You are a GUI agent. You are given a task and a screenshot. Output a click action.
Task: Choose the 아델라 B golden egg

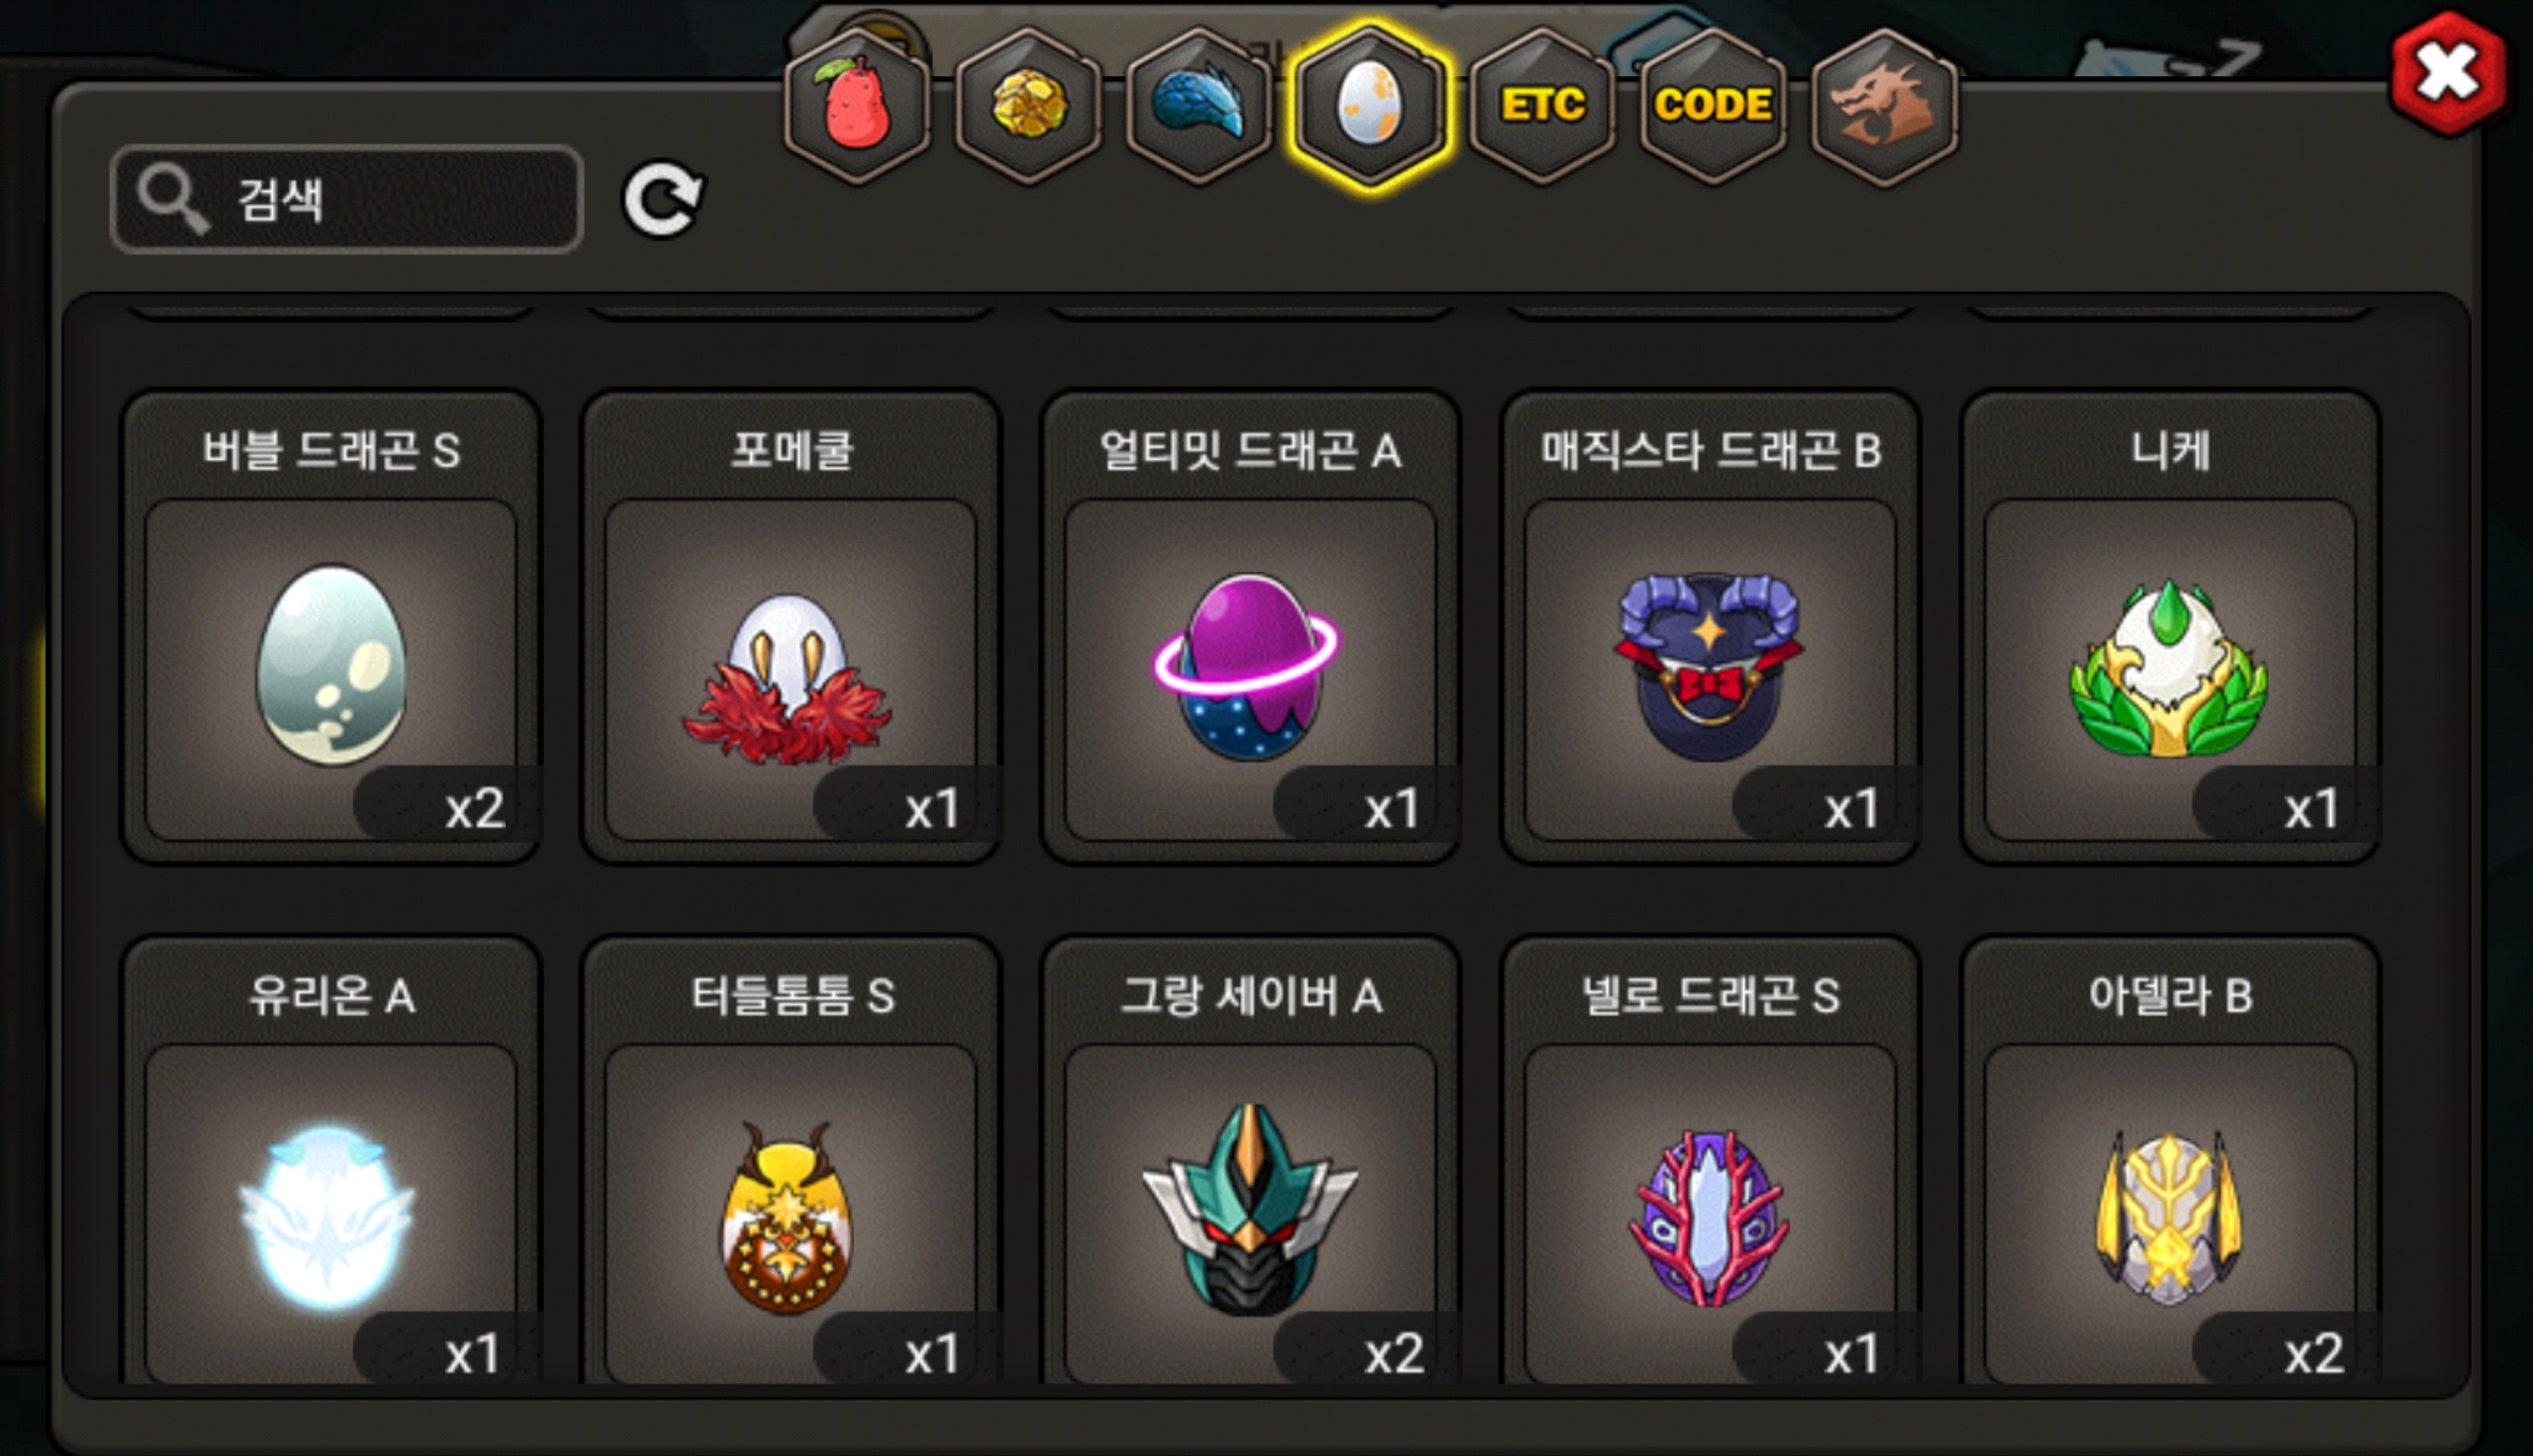[x=2170, y=1162]
